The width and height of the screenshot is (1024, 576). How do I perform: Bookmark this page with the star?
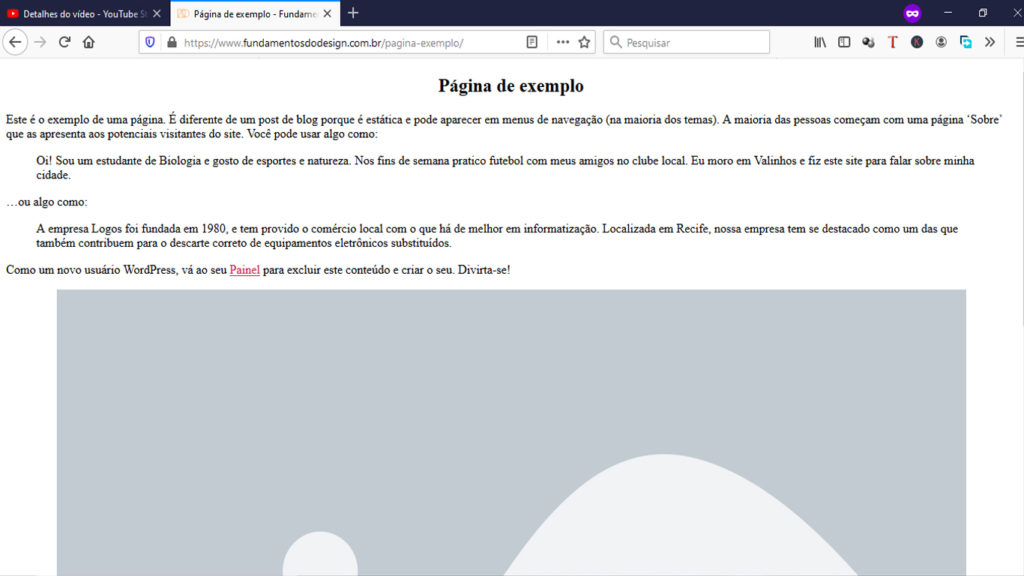[x=584, y=42]
